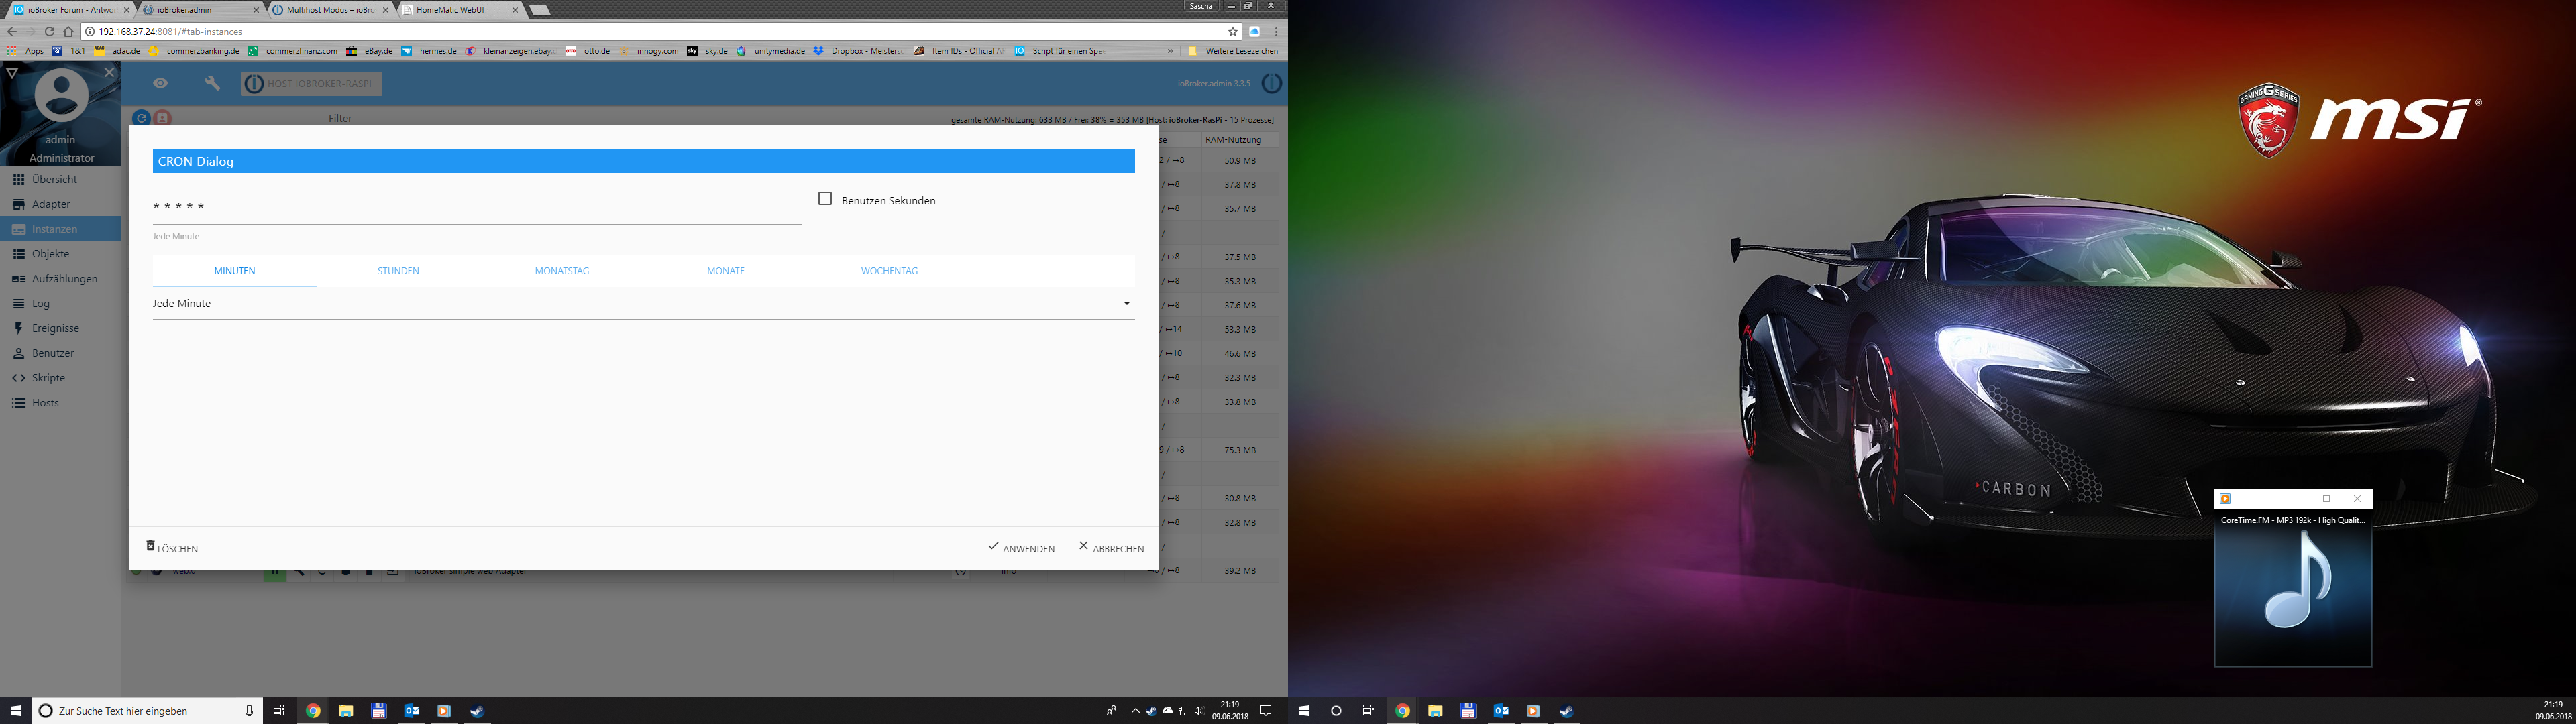Click the Löschen trash button
This screenshot has width=2576, height=724.
pyautogui.click(x=173, y=548)
